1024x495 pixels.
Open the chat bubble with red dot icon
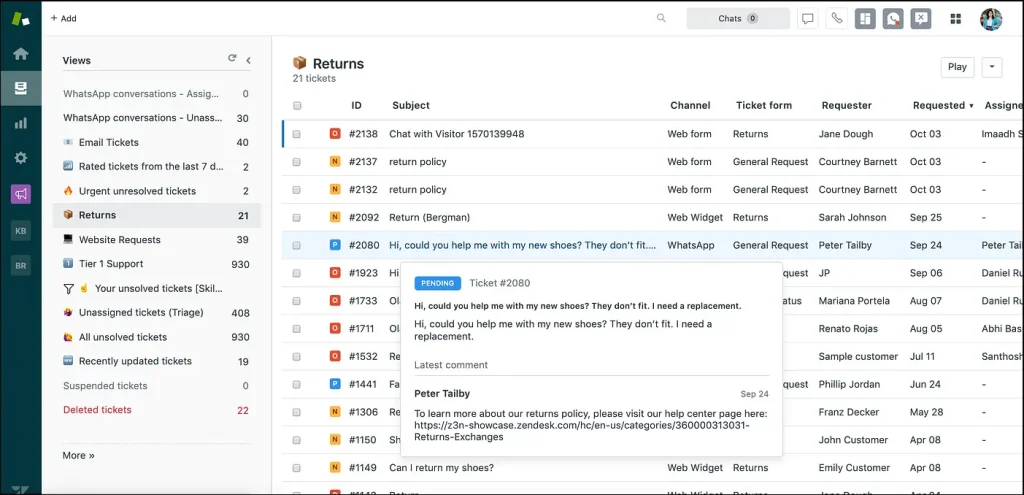point(893,18)
